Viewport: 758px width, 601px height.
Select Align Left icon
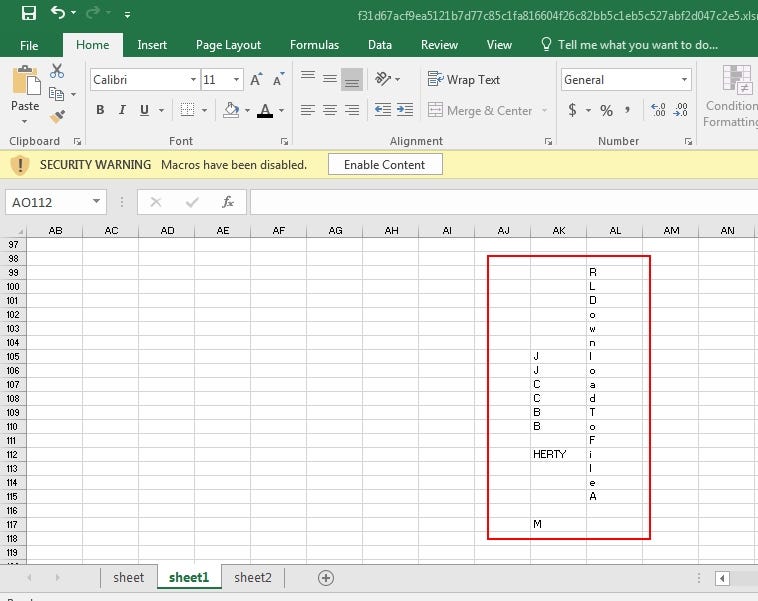click(x=307, y=110)
